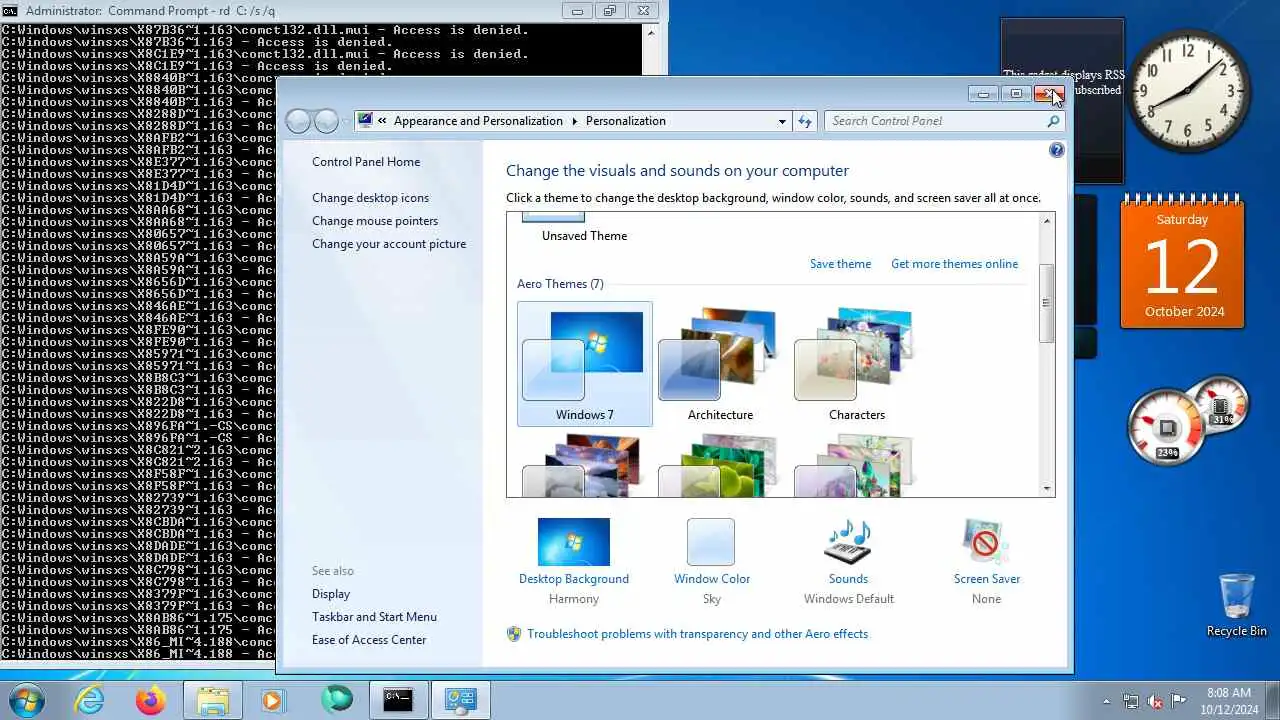This screenshot has height=720, width=1280.
Task: Click the Command Prompt title bar icon
Action: [10, 11]
